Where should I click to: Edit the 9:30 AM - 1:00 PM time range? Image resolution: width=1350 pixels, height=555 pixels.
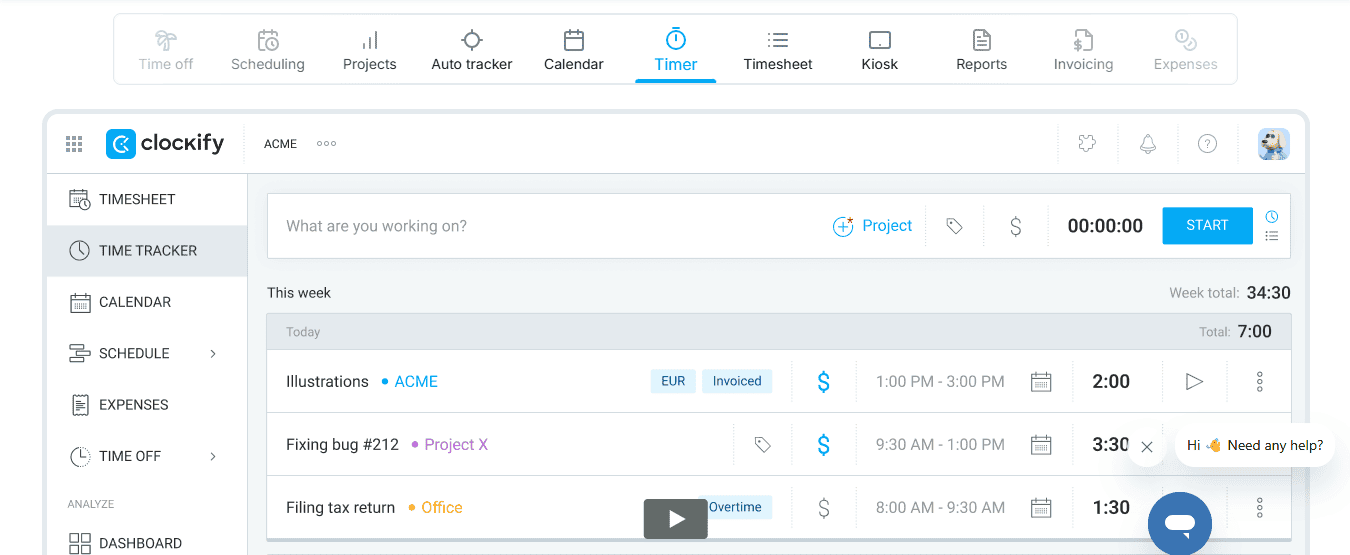(940, 444)
